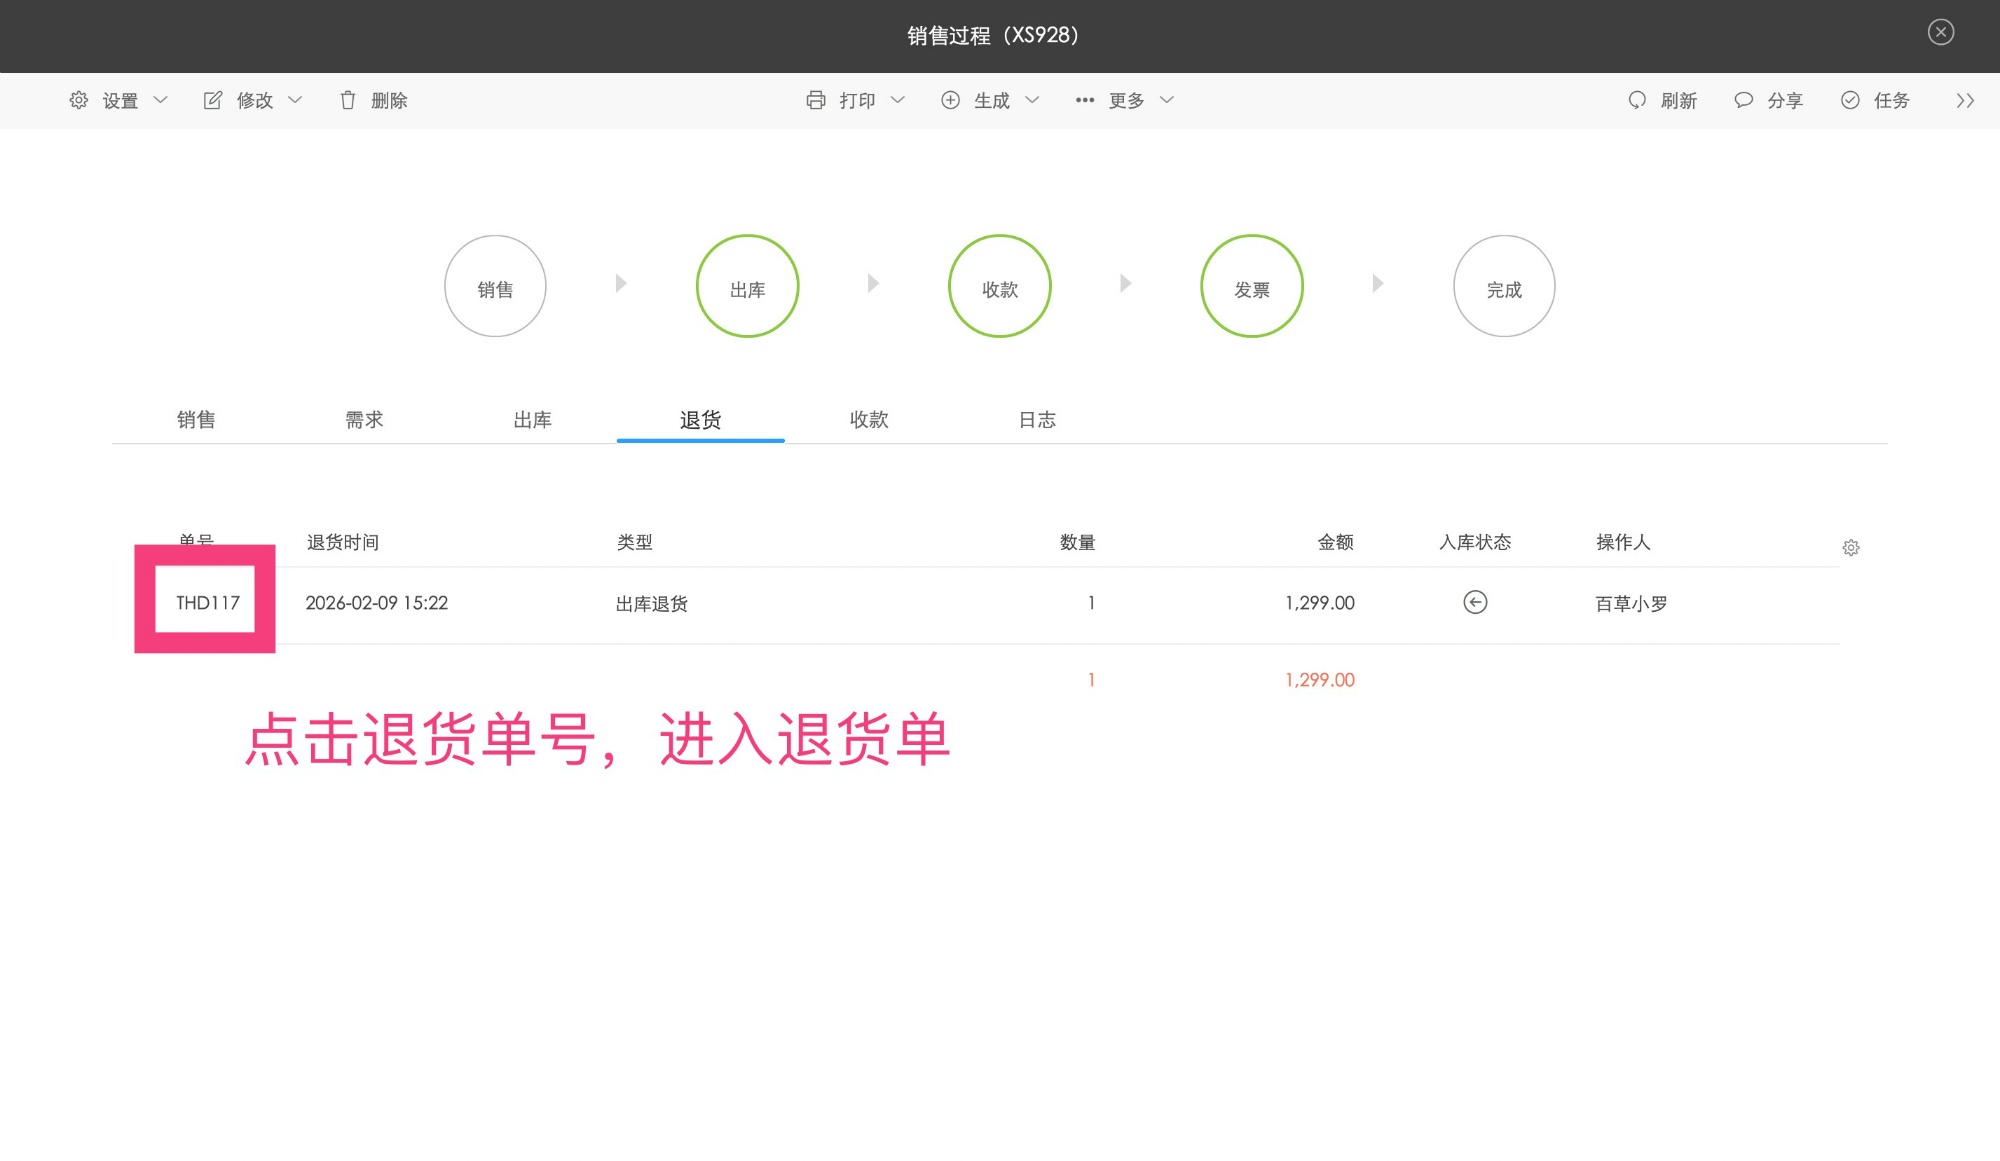The height and width of the screenshot is (1161, 2000).
Task: Switch to the 日志 log tab
Action: [1037, 419]
